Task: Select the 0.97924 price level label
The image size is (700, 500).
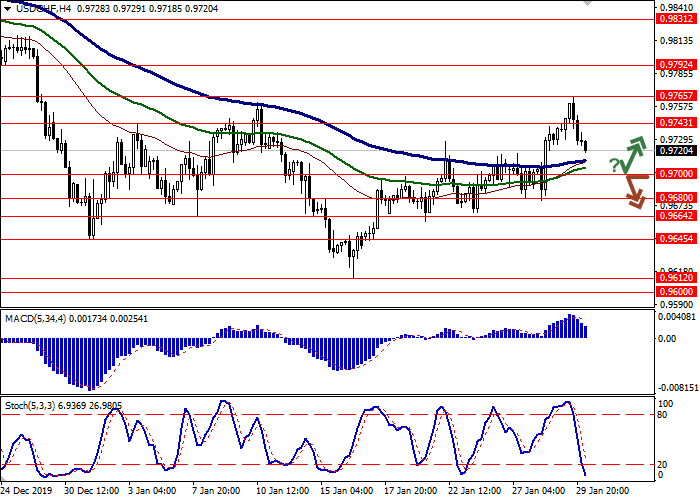Action: pyautogui.click(x=673, y=65)
